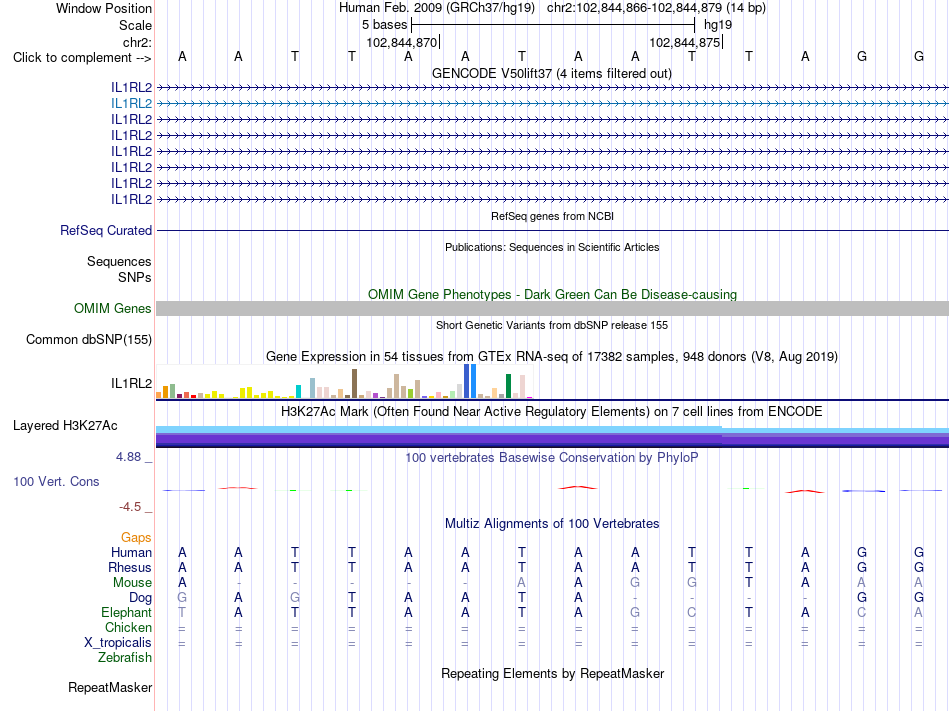Screen dimensions: 950x711
Task: Click the SNPs track label
Action: (135, 277)
